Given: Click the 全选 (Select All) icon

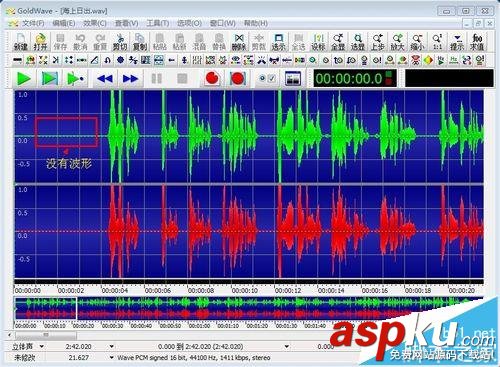Looking at the screenshot, I should click(298, 42).
